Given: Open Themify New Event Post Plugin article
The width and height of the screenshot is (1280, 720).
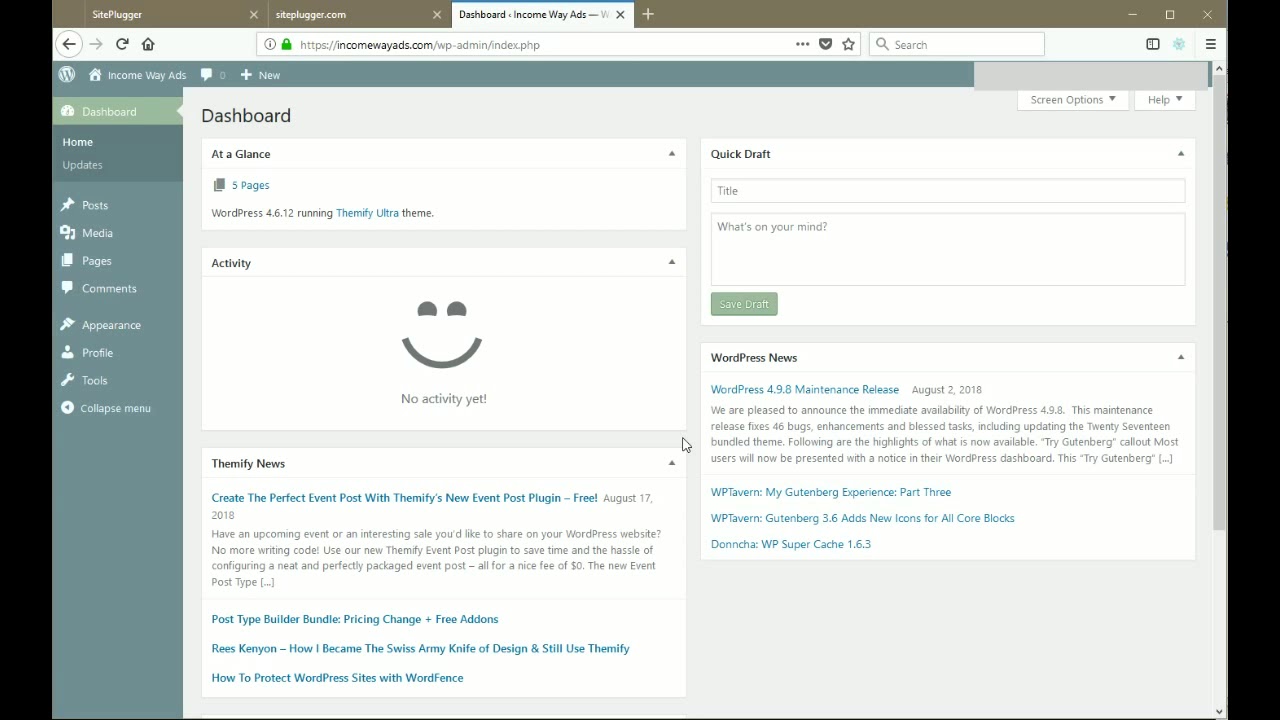Looking at the screenshot, I should tap(404, 498).
